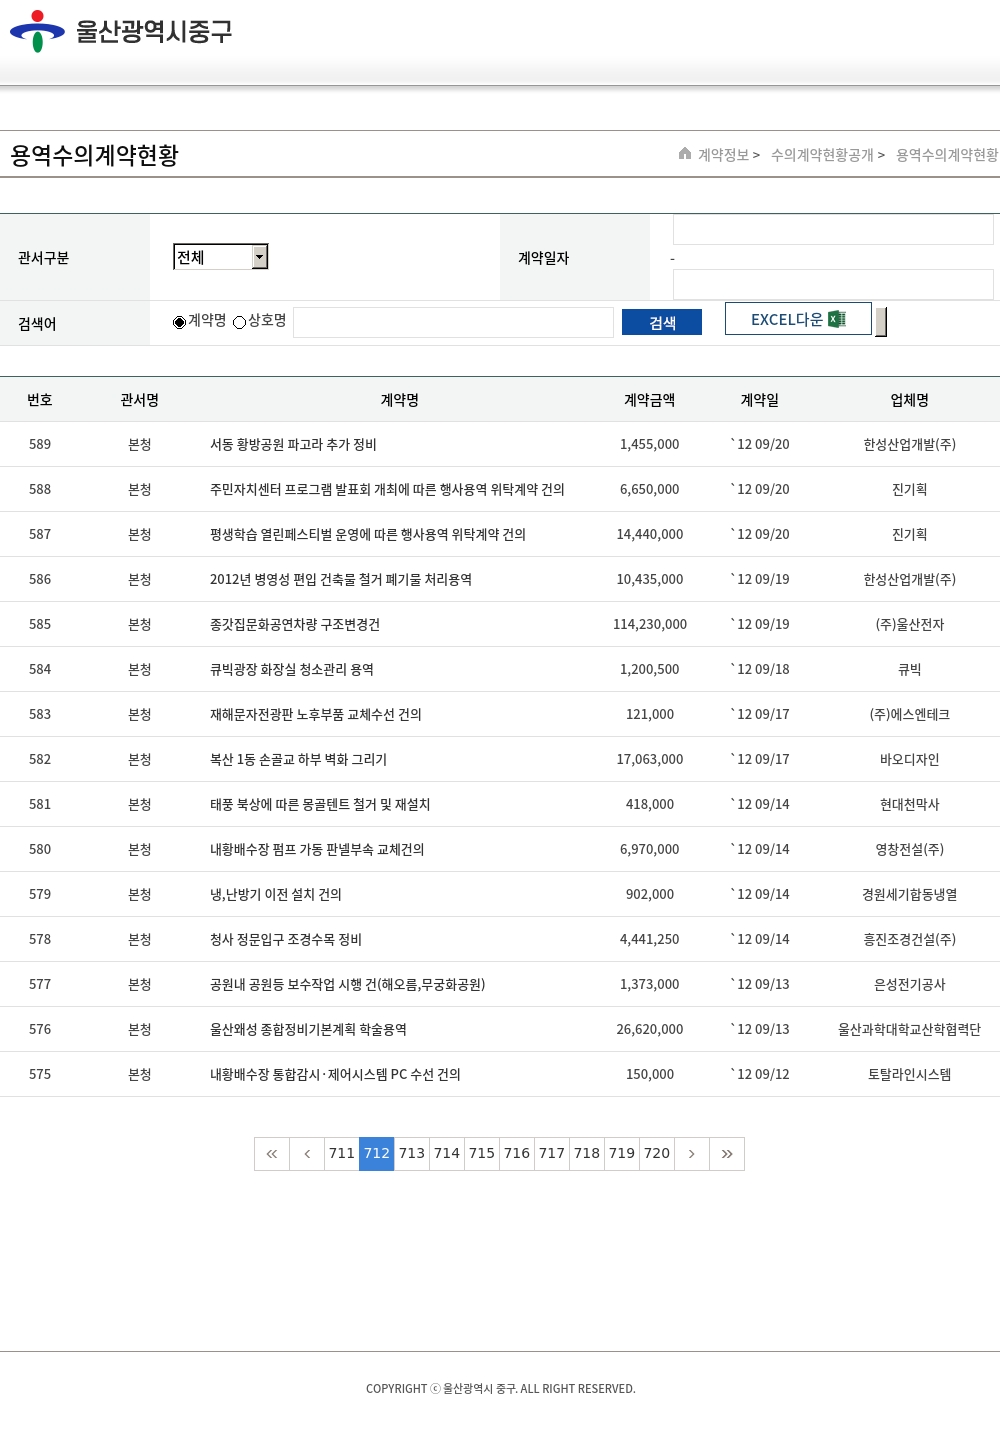Open 수의계약현황공개 breadcrumb item
The height and width of the screenshot is (1452, 1000).
tap(822, 155)
